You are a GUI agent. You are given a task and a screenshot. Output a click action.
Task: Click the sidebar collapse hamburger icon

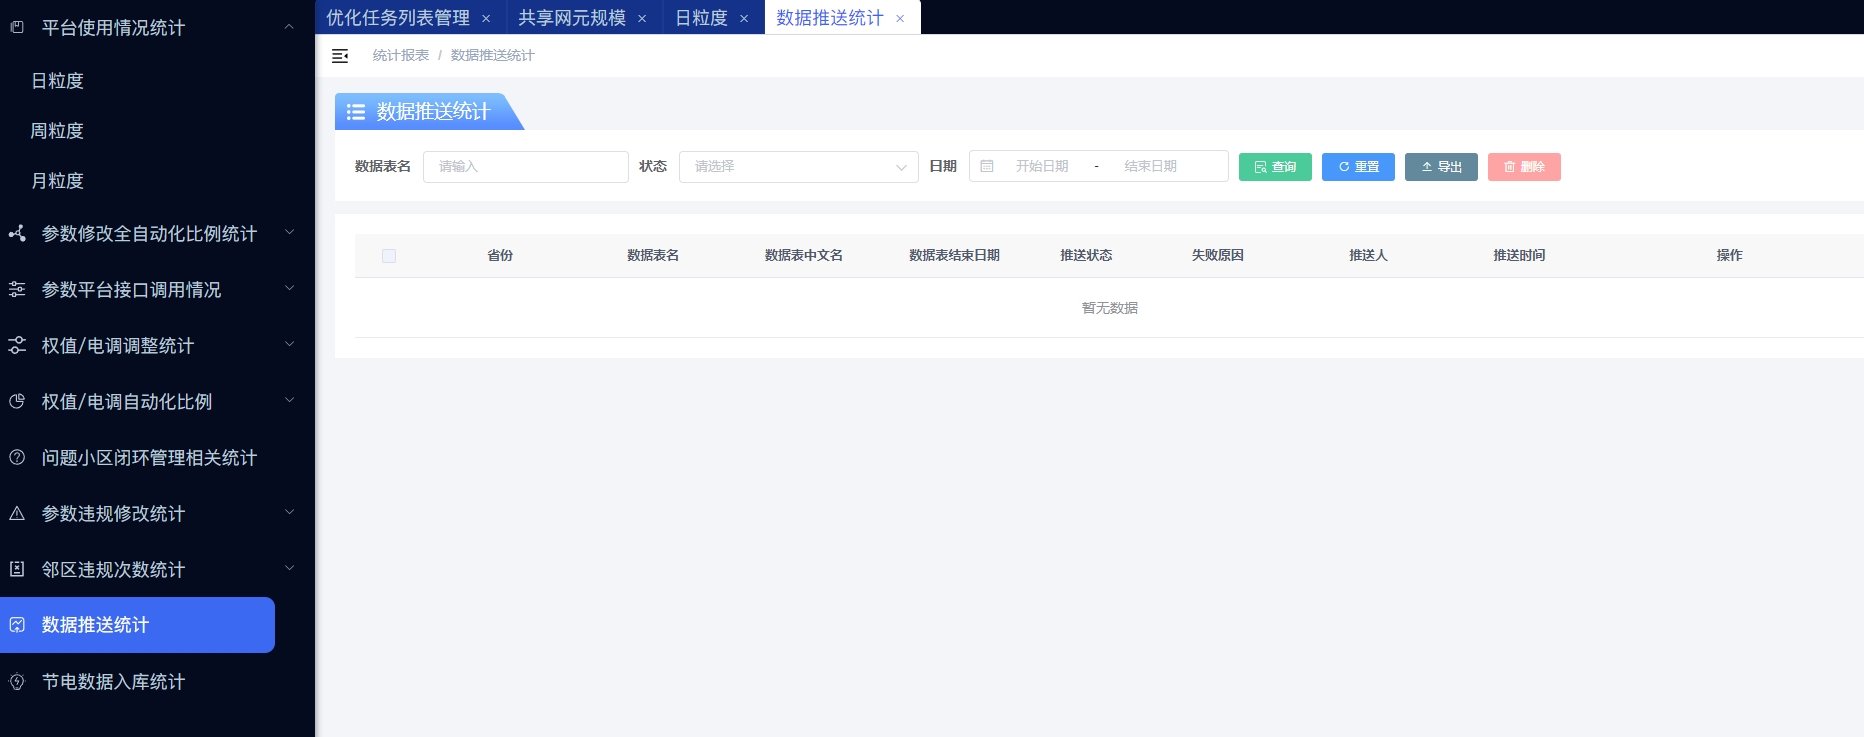[340, 56]
